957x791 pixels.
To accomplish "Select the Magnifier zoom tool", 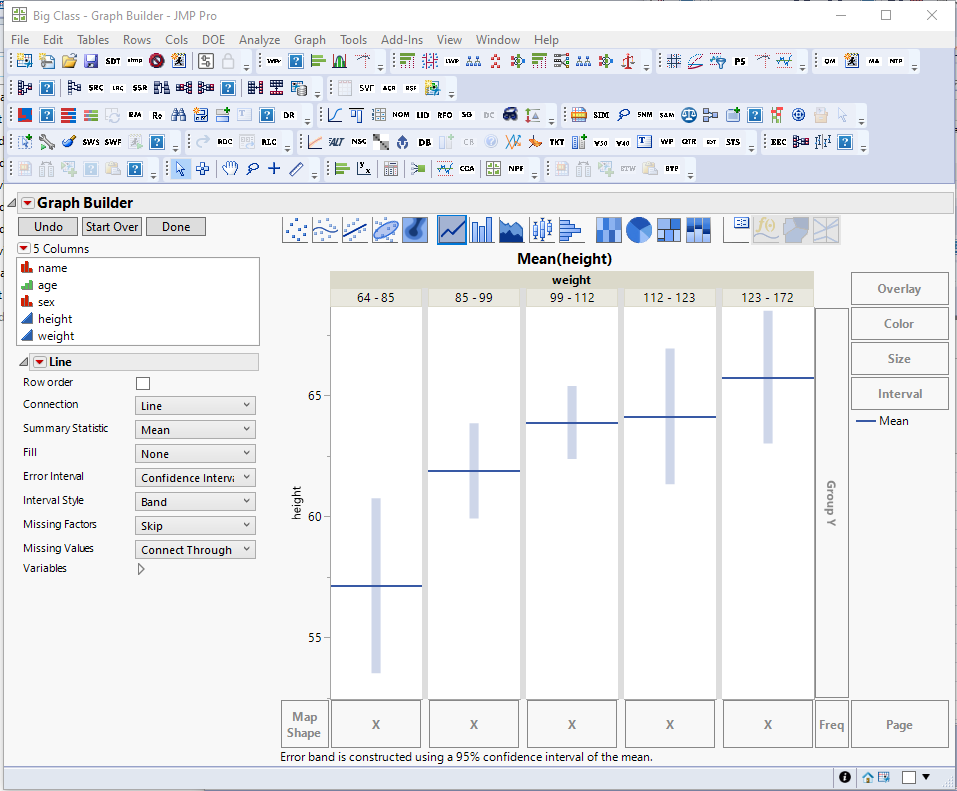I will pyautogui.click(x=253, y=168).
